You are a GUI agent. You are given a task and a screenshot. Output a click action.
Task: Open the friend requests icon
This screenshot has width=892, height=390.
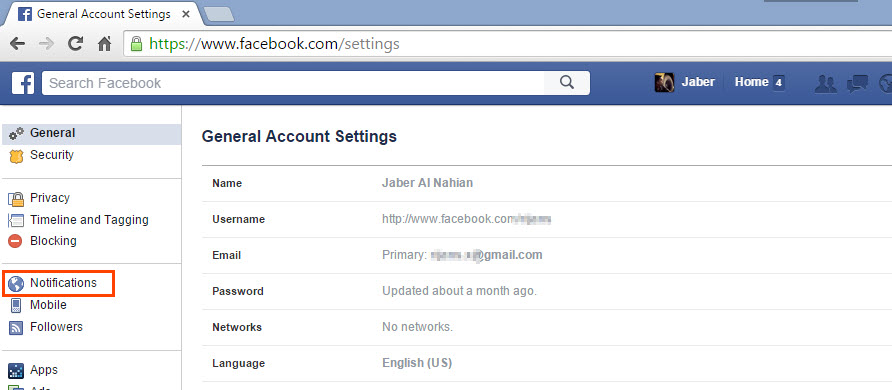(825, 84)
